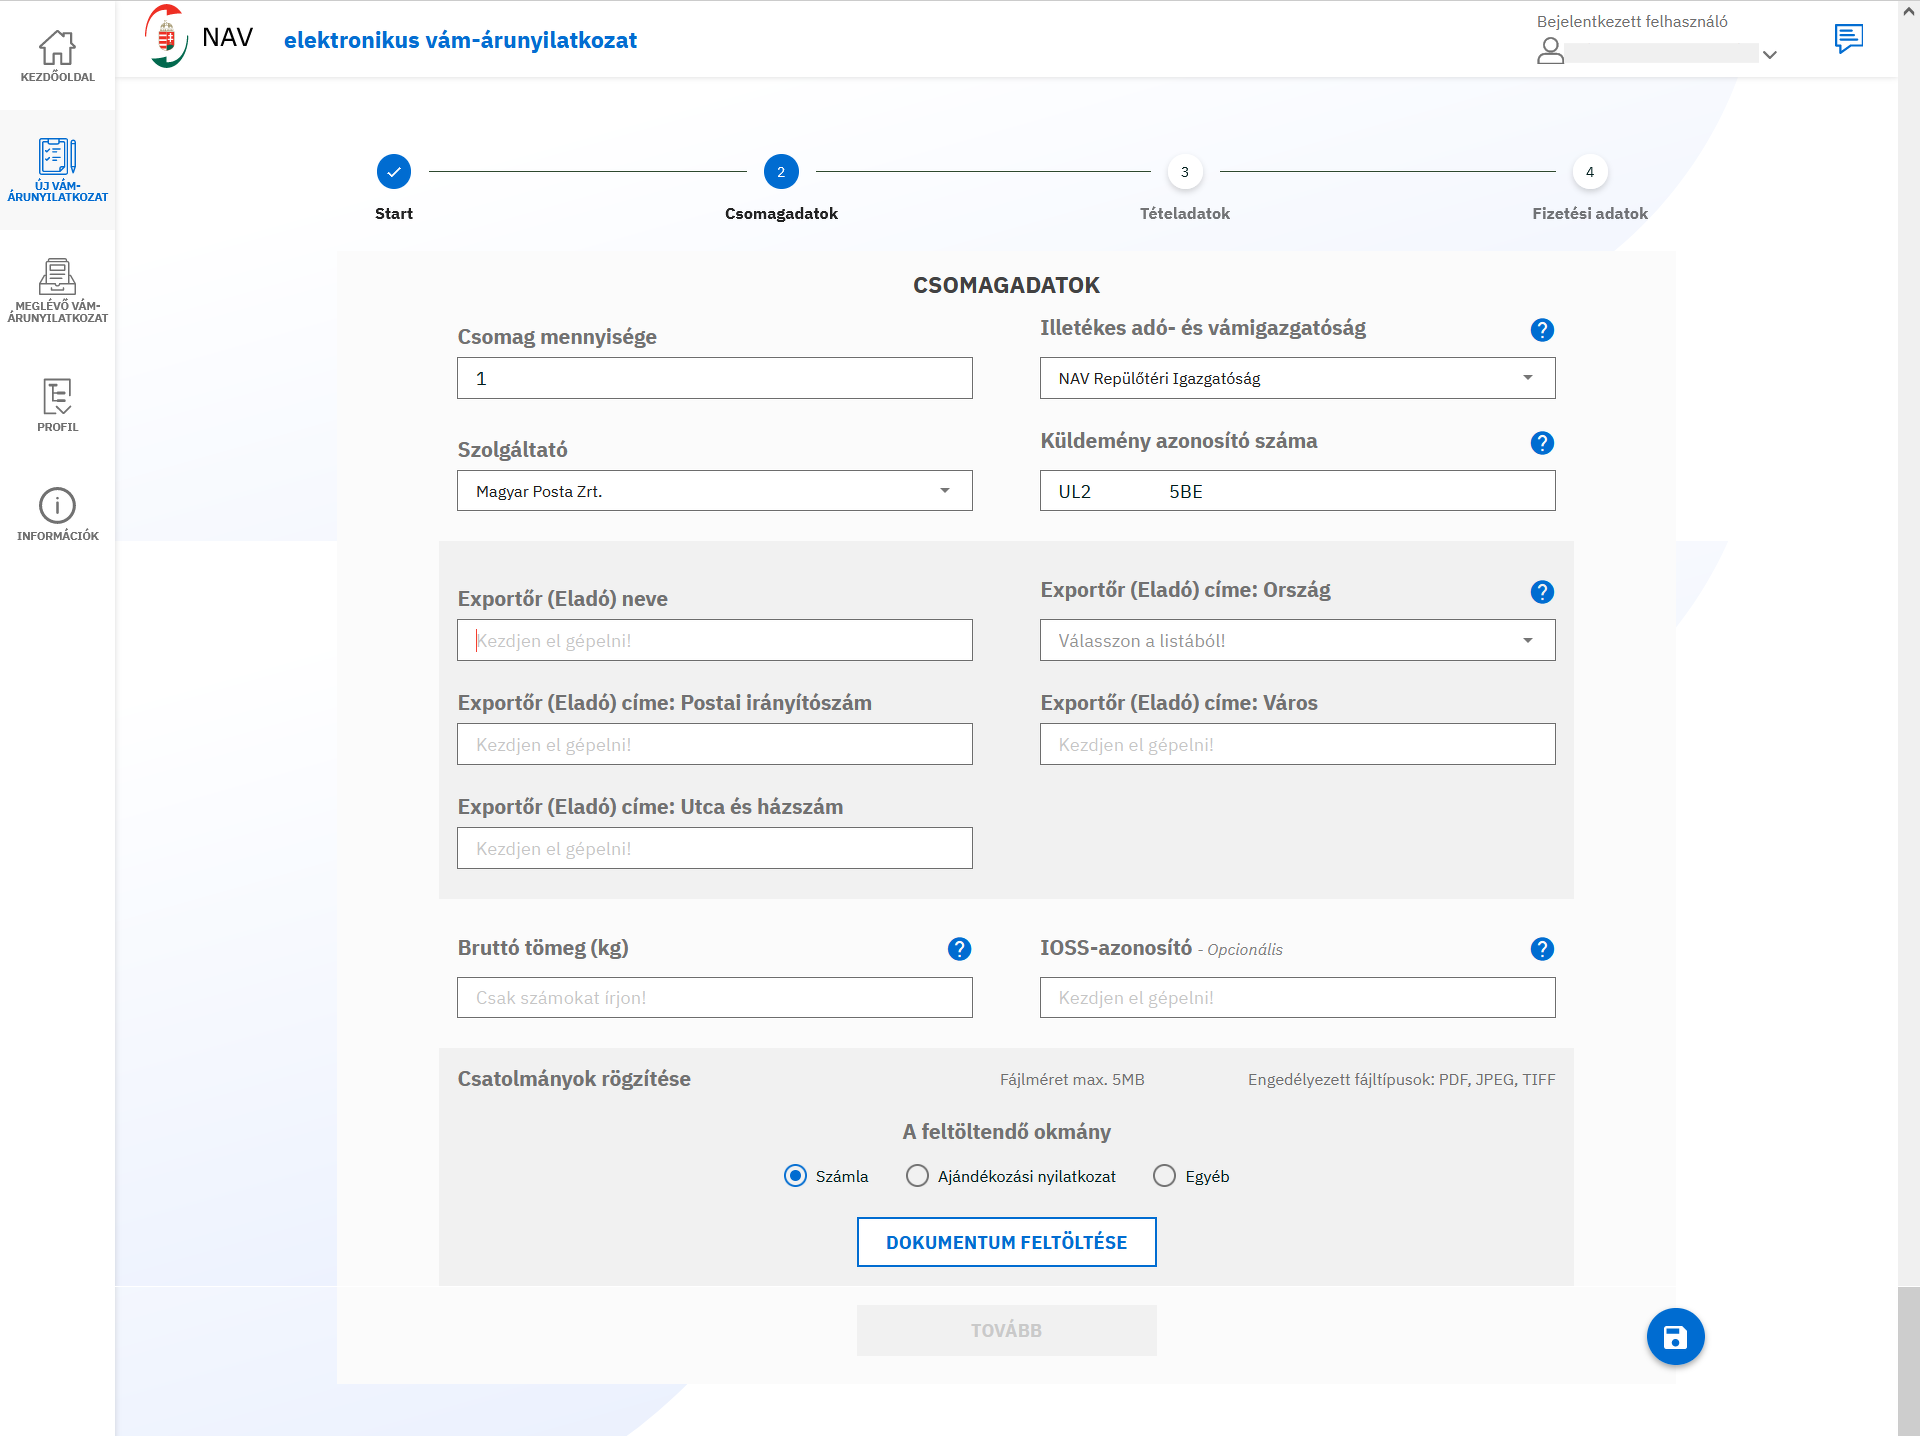Open the Szolgáltató dropdown
This screenshot has height=1436, width=1920.
pos(714,491)
